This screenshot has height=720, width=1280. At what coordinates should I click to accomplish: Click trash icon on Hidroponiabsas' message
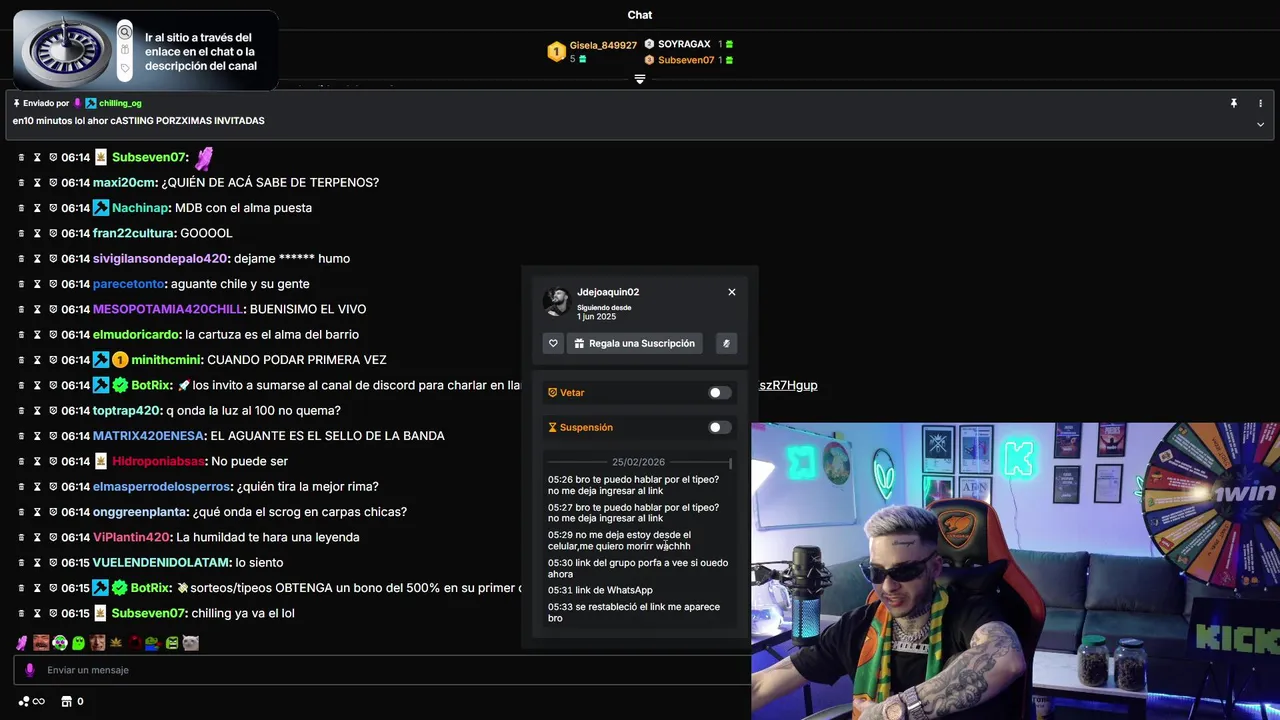coord(21,461)
